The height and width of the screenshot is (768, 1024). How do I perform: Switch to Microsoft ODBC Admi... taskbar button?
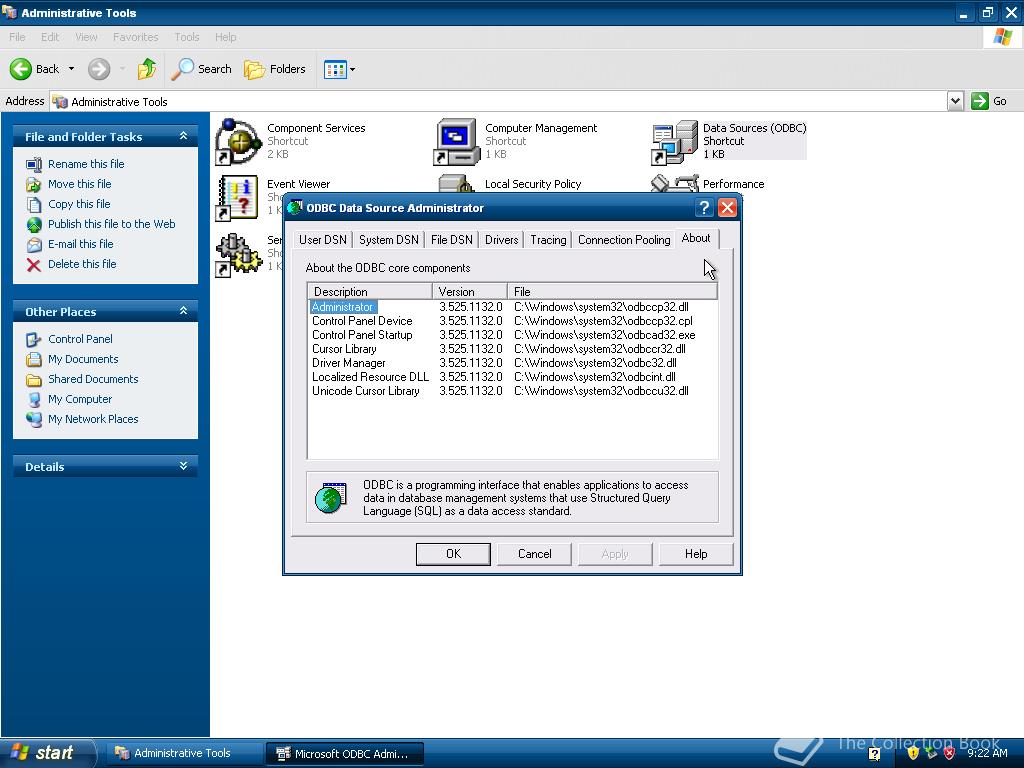345,754
